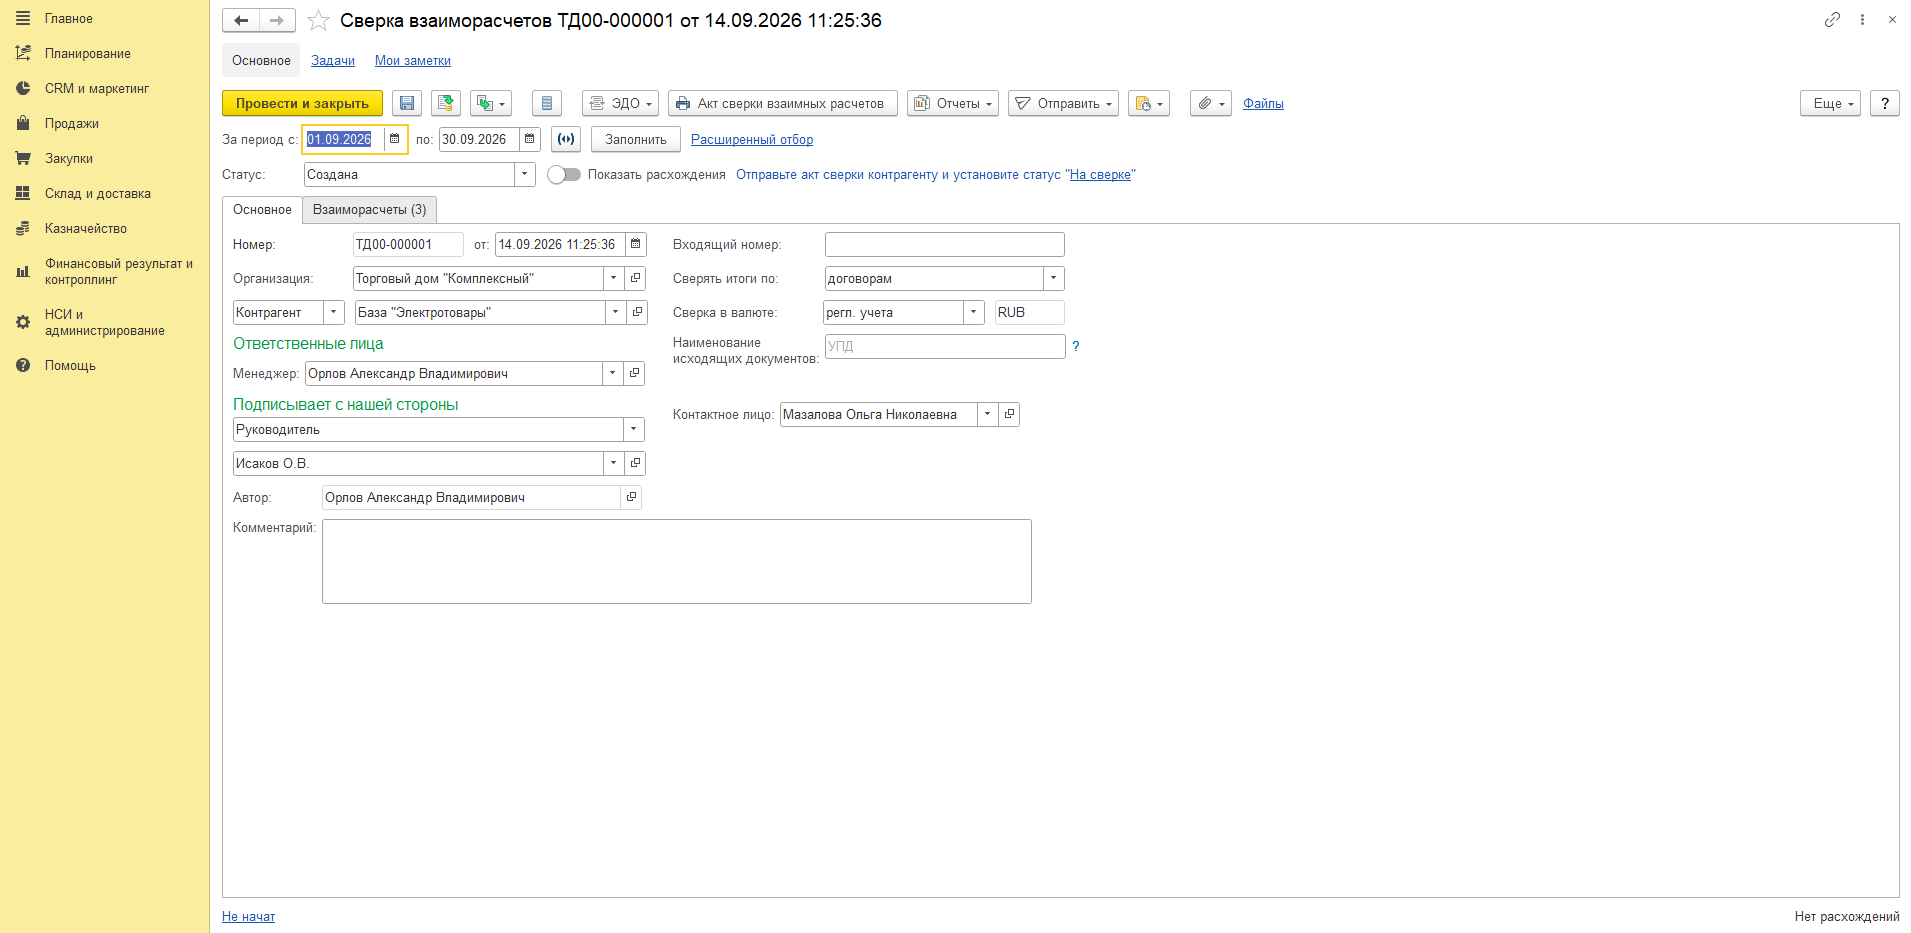Add the document to favorites with the star

pyautogui.click(x=318, y=20)
